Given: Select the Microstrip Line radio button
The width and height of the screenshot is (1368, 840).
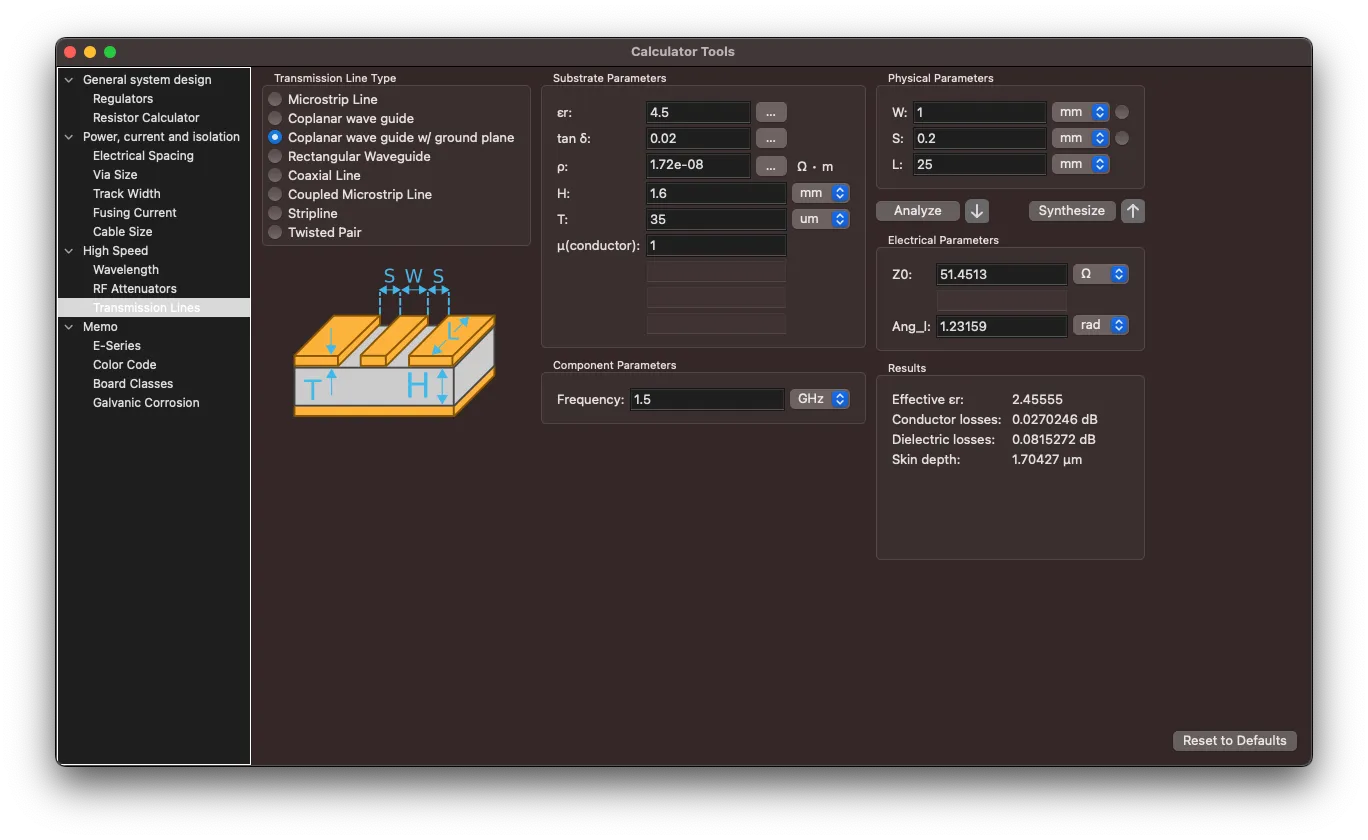Looking at the screenshot, I should [275, 100].
